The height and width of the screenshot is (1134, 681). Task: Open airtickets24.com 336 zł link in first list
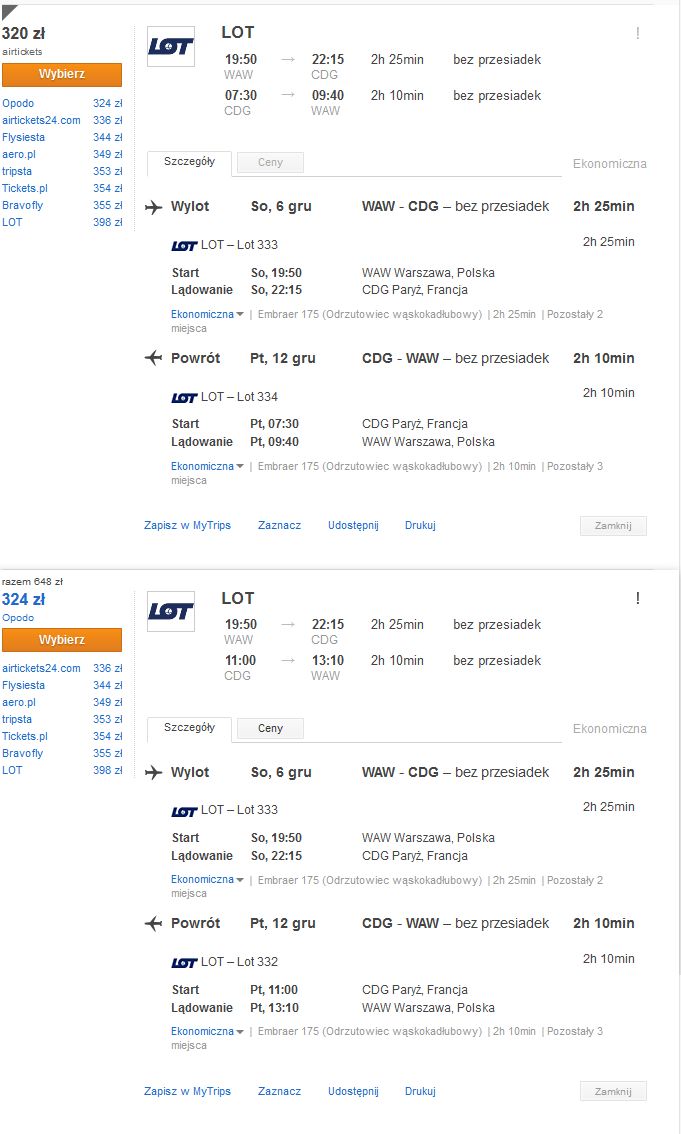click(x=41, y=120)
